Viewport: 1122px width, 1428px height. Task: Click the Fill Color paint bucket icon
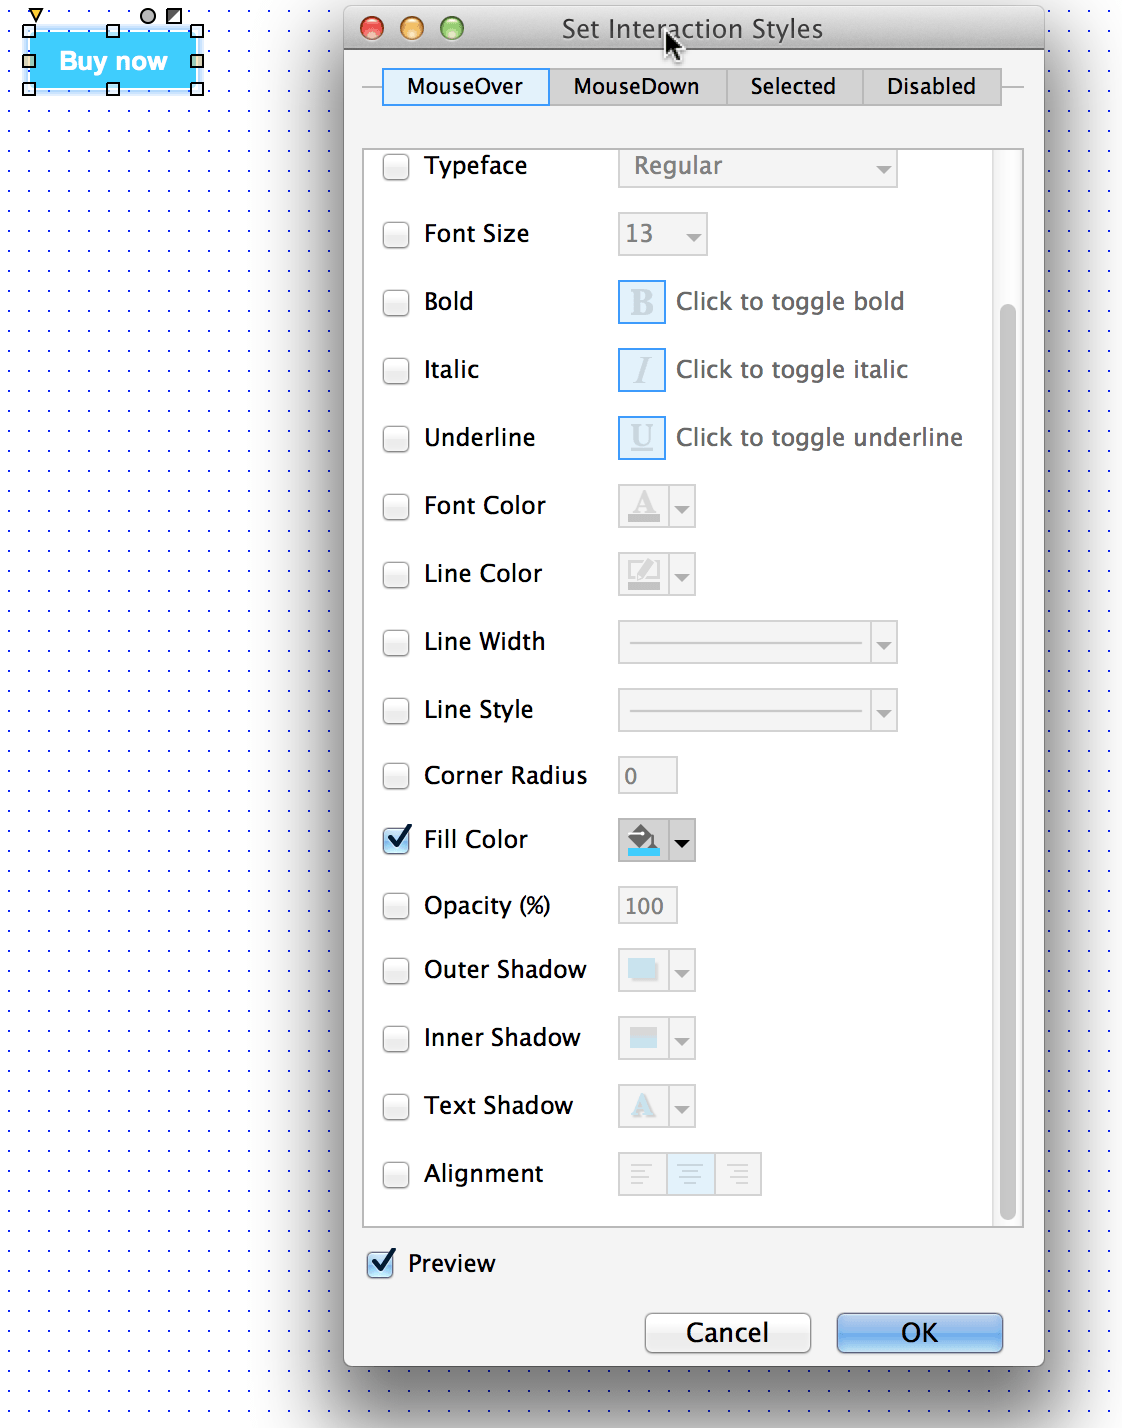tap(643, 840)
